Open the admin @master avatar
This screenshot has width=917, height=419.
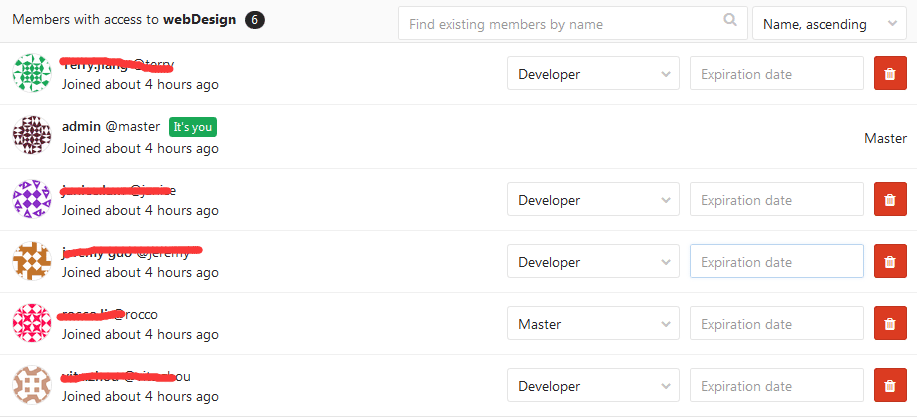(32, 136)
